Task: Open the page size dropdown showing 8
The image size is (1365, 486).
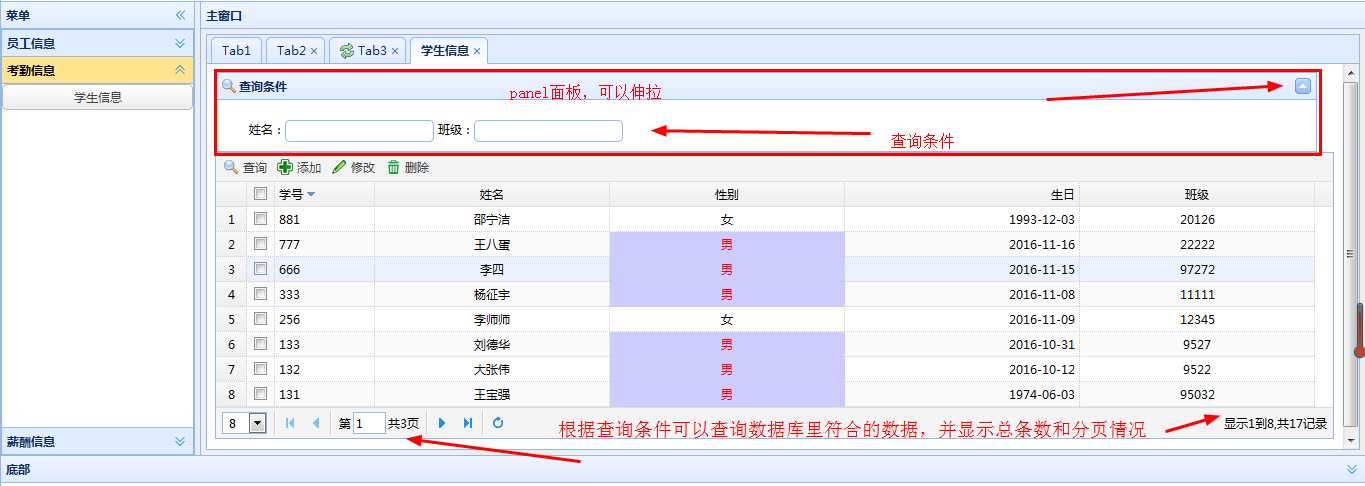Action: [257, 423]
